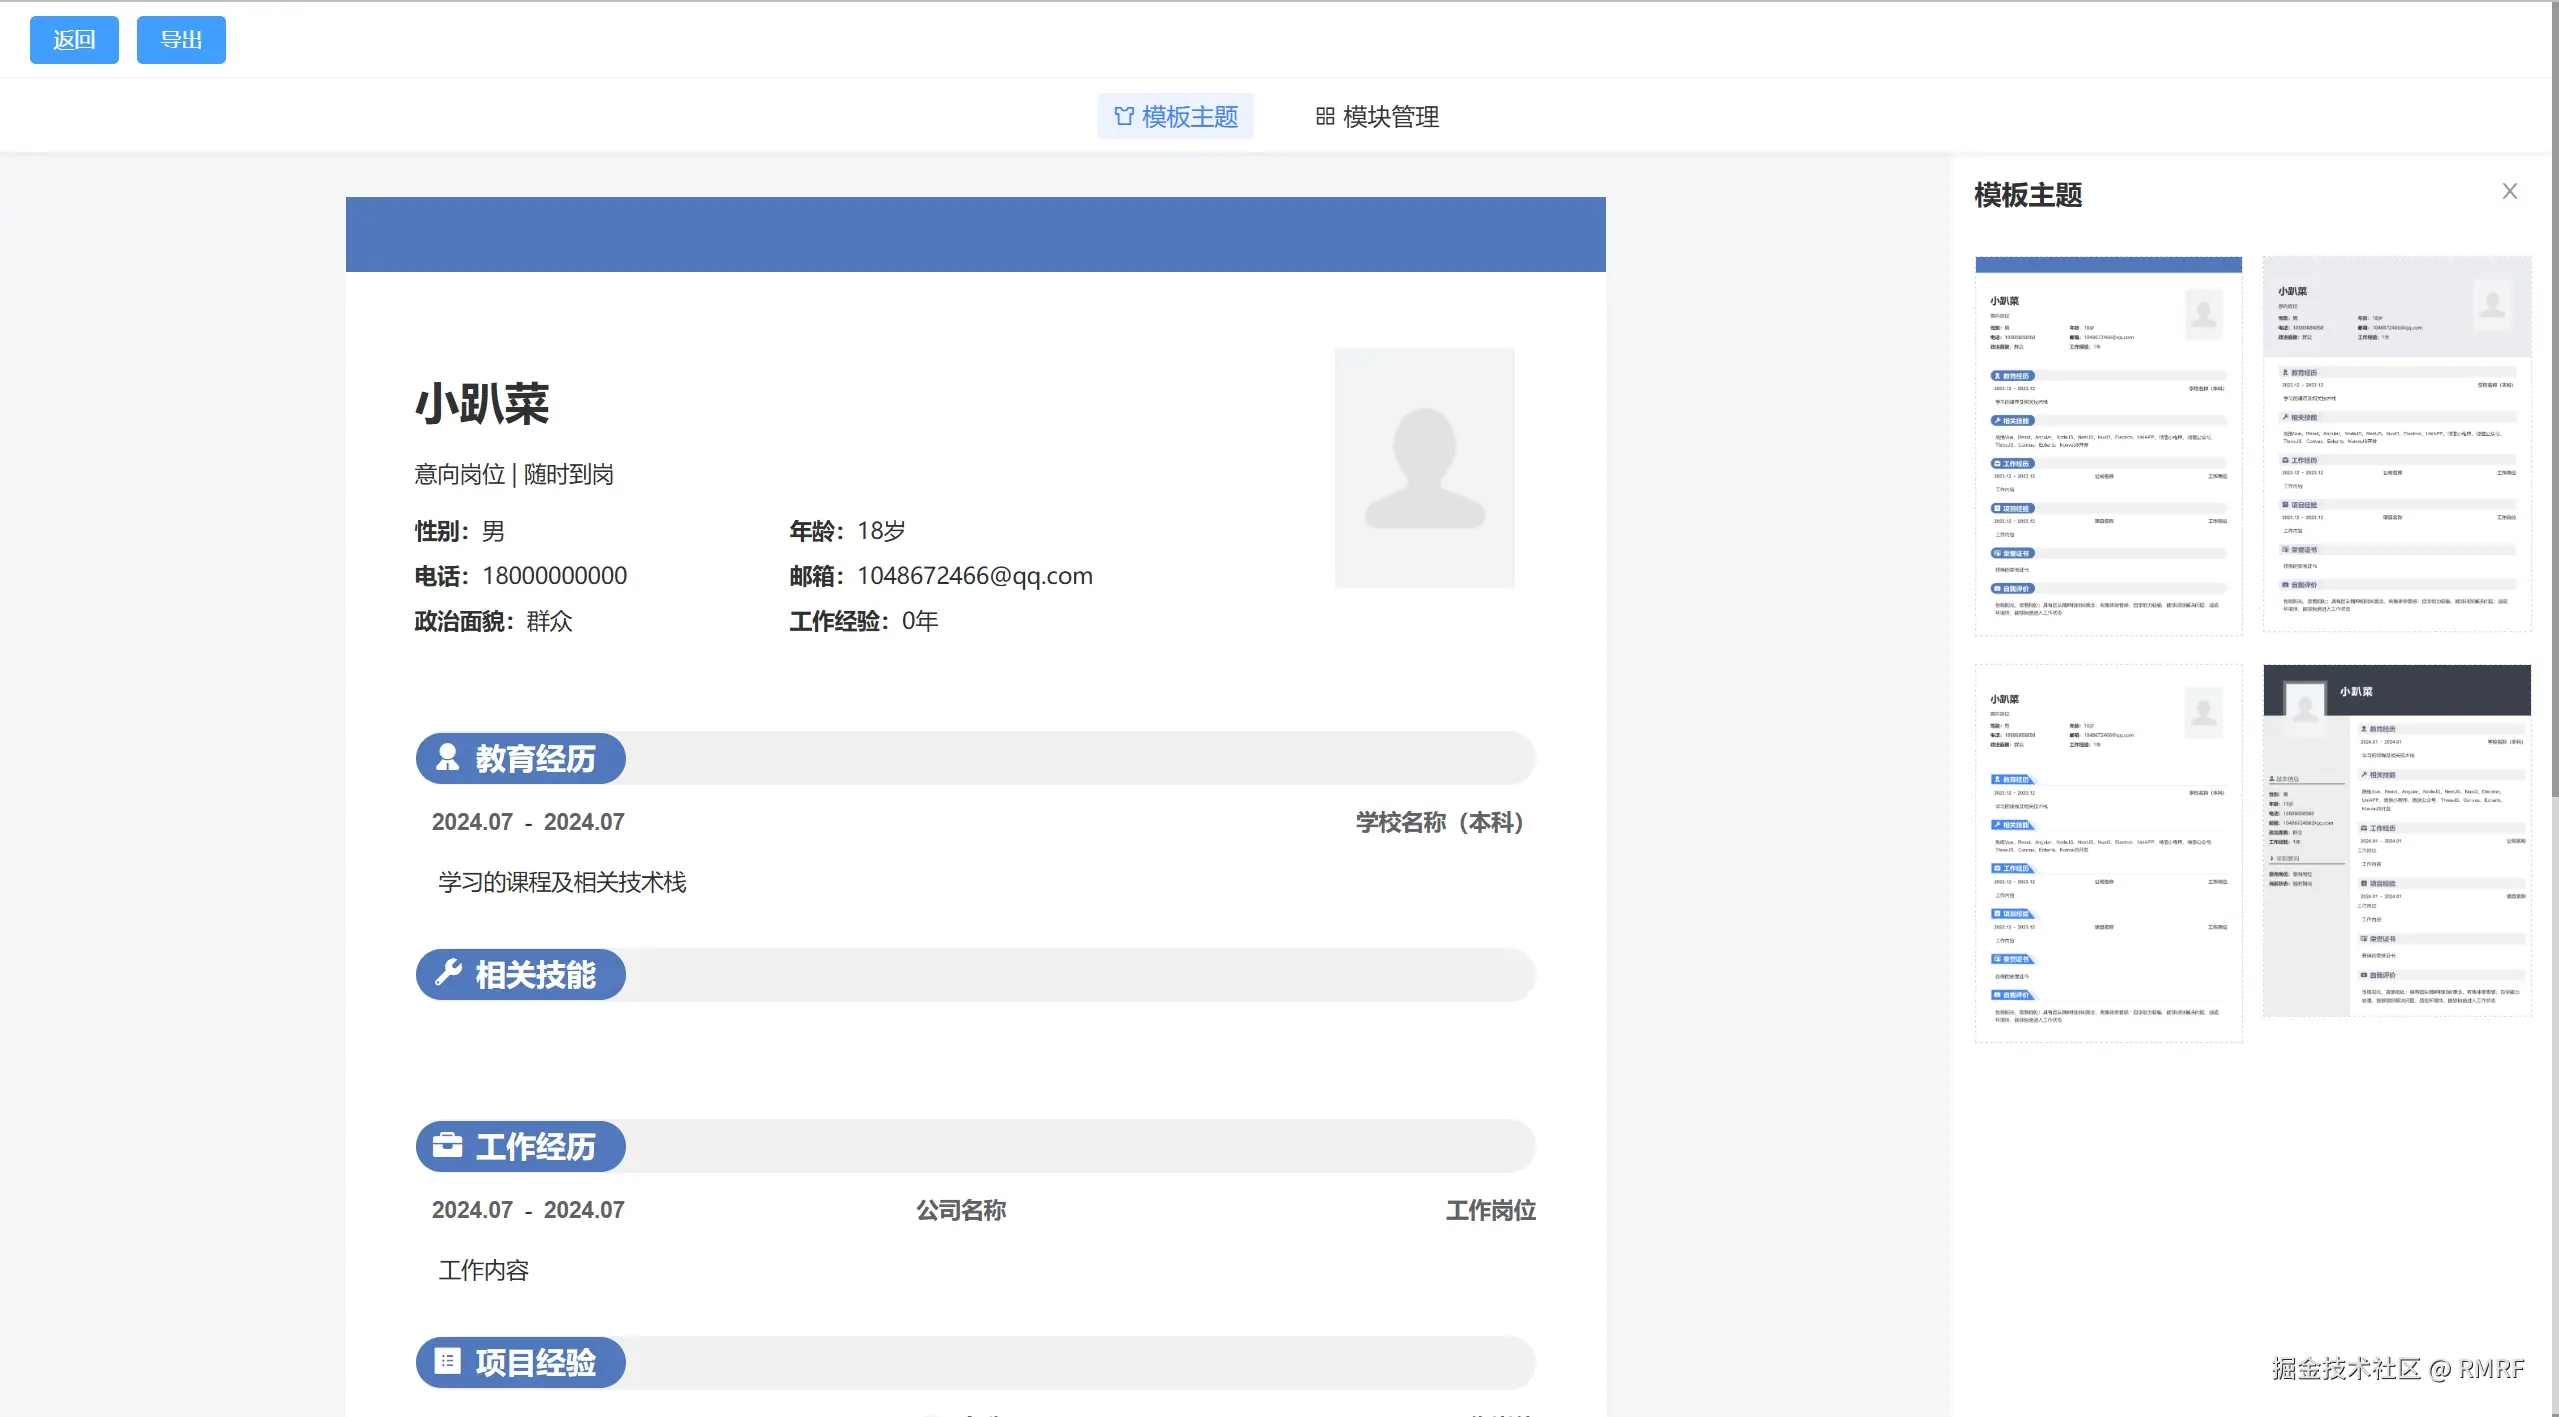2559x1417 pixels.
Task: Choose the white minimalist template thumbnail
Action: (x=2108, y=852)
